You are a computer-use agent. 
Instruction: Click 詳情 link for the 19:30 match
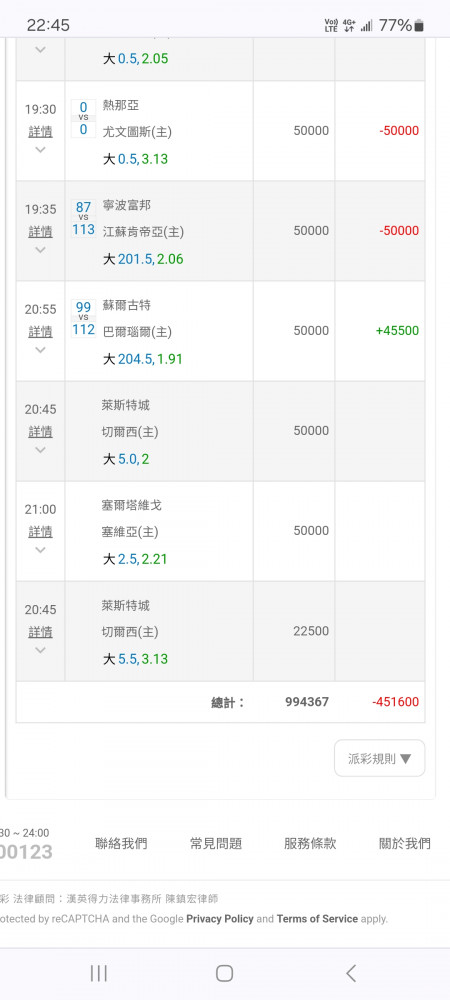[x=40, y=131]
